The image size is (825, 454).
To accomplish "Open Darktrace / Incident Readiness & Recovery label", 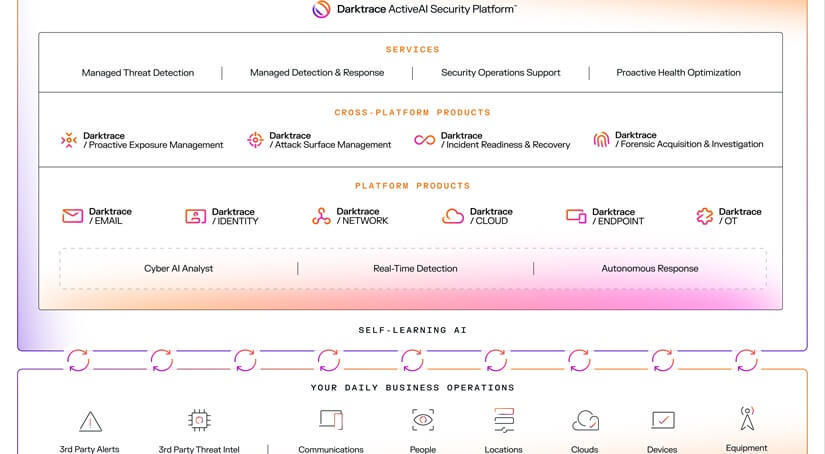I will 505,140.
